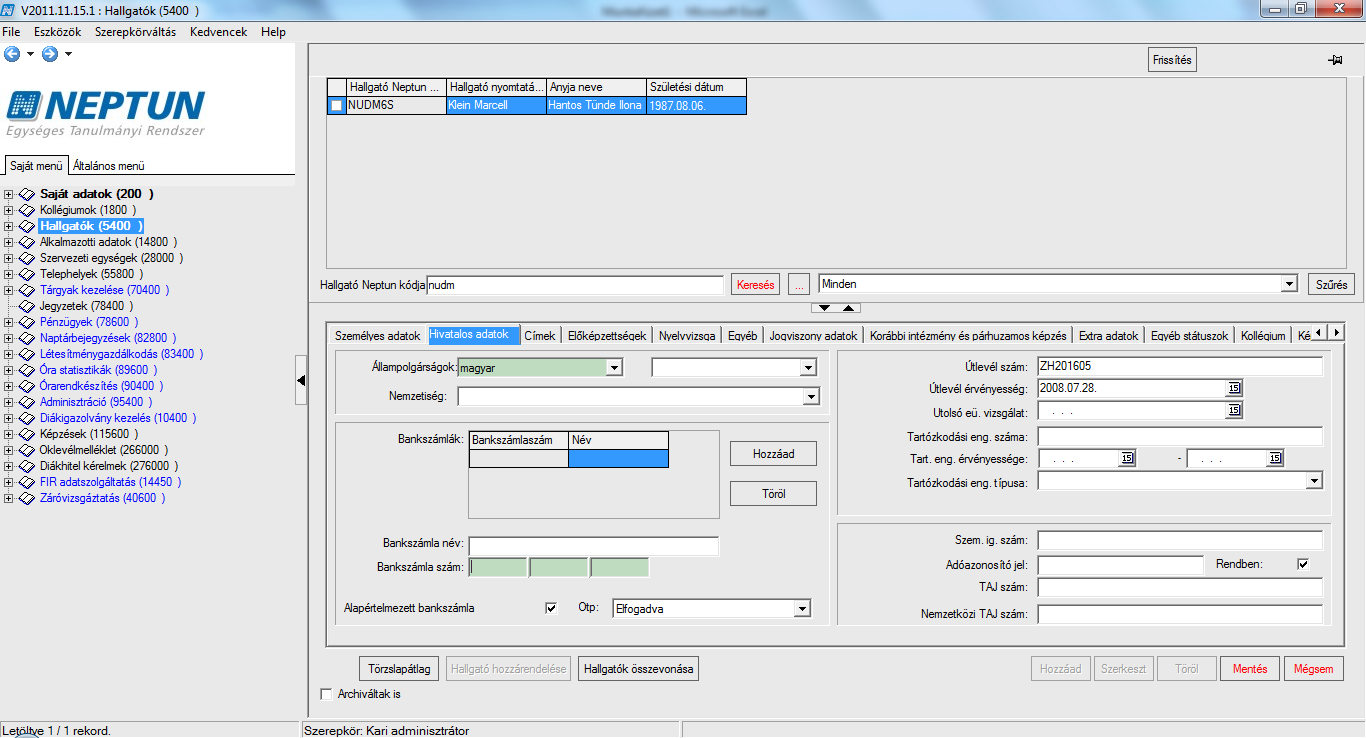Expand the Kollégiumok tree node
The height and width of the screenshot is (738, 1366).
pyautogui.click(x=8, y=210)
